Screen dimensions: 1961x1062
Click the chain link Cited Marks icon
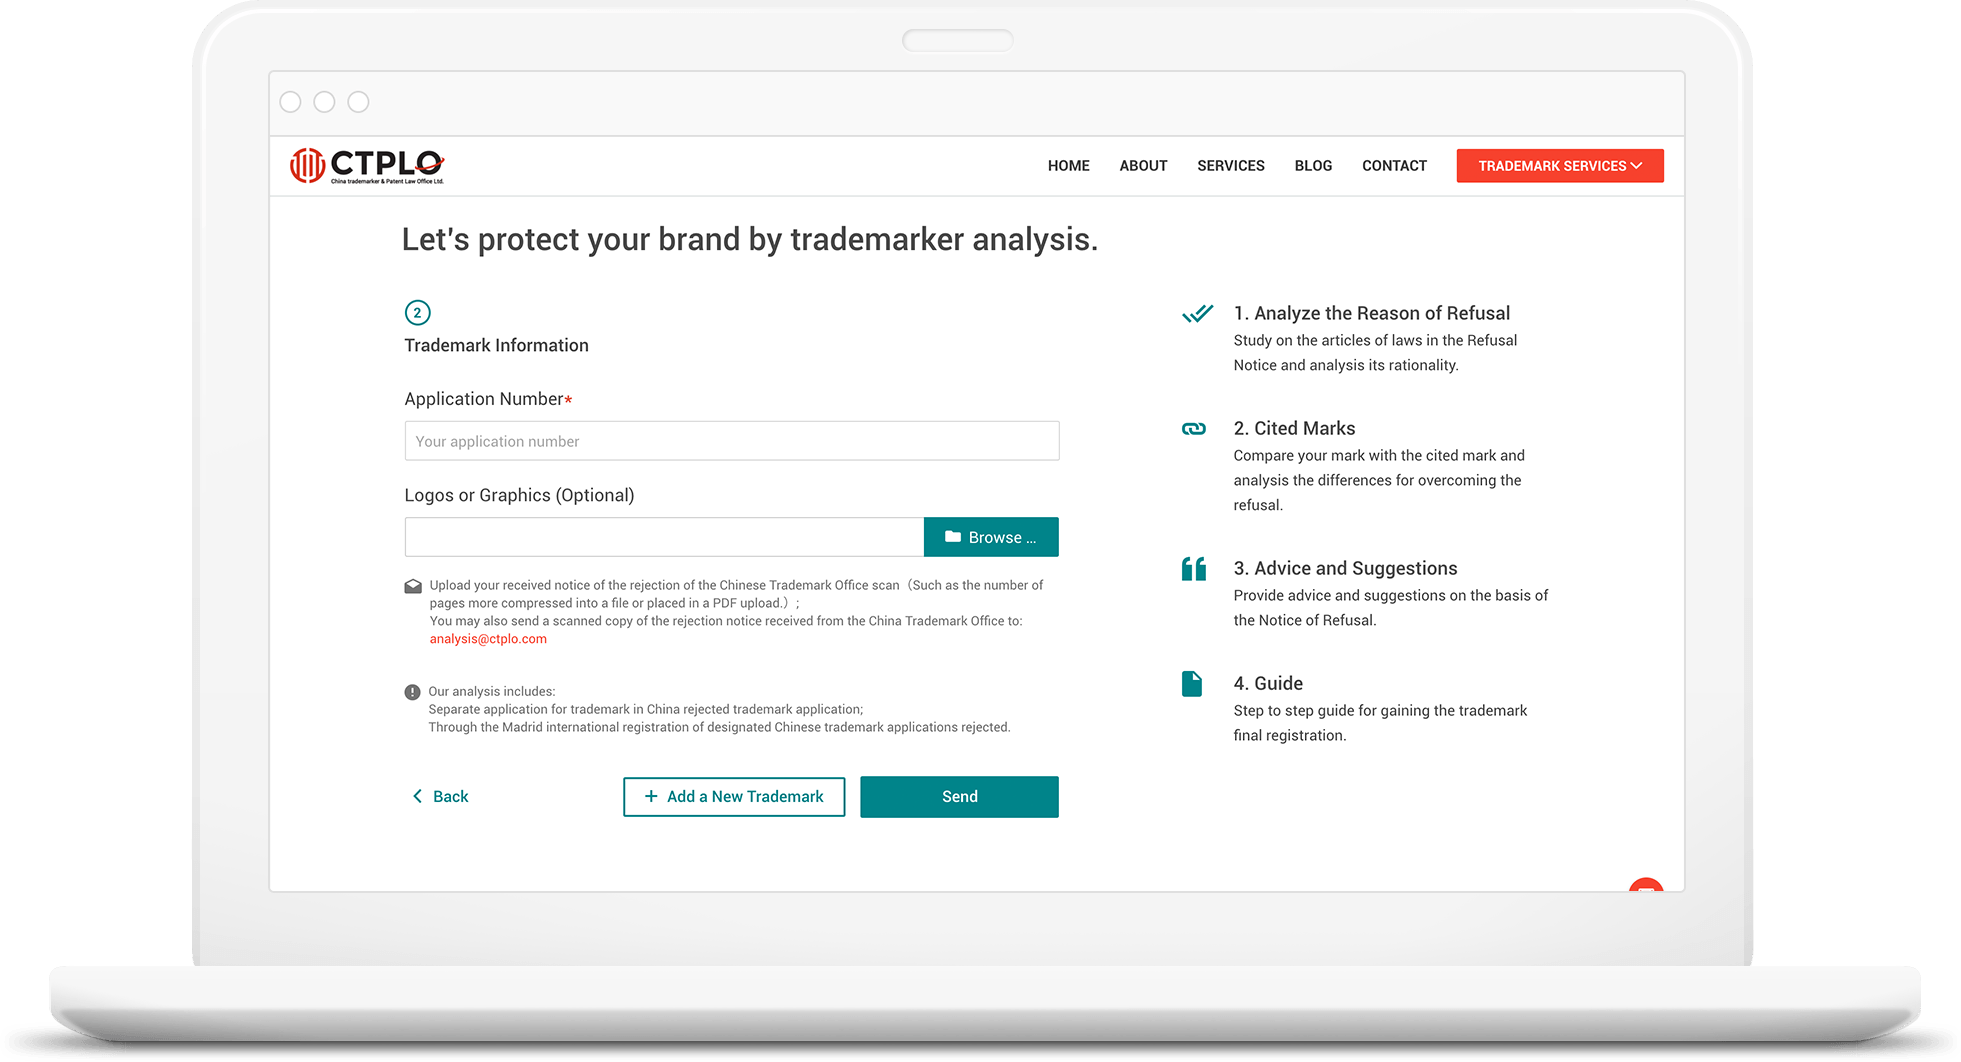pyautogui.click(x=1193, y=429)
